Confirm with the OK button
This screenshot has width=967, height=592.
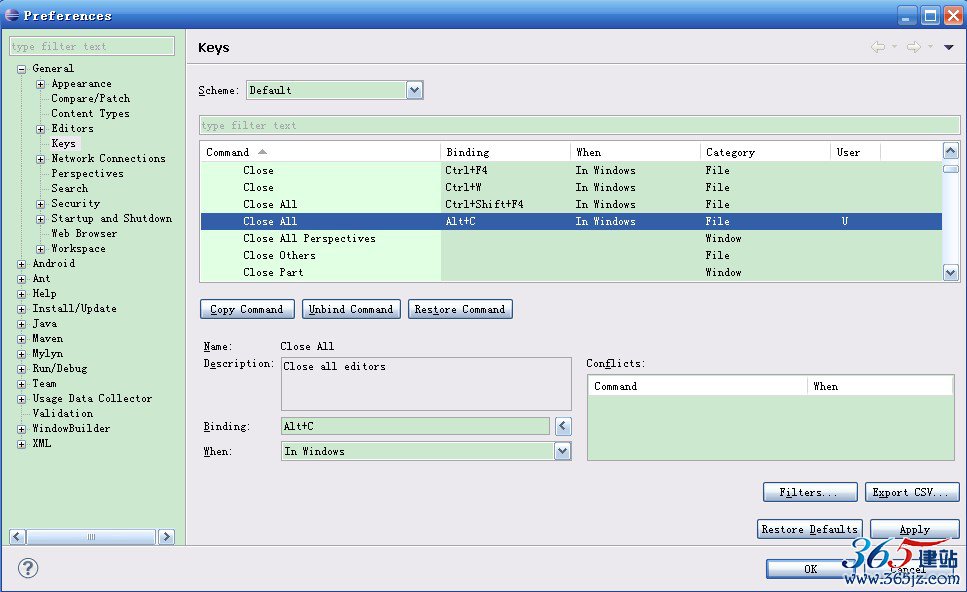[x=810, y=569]
